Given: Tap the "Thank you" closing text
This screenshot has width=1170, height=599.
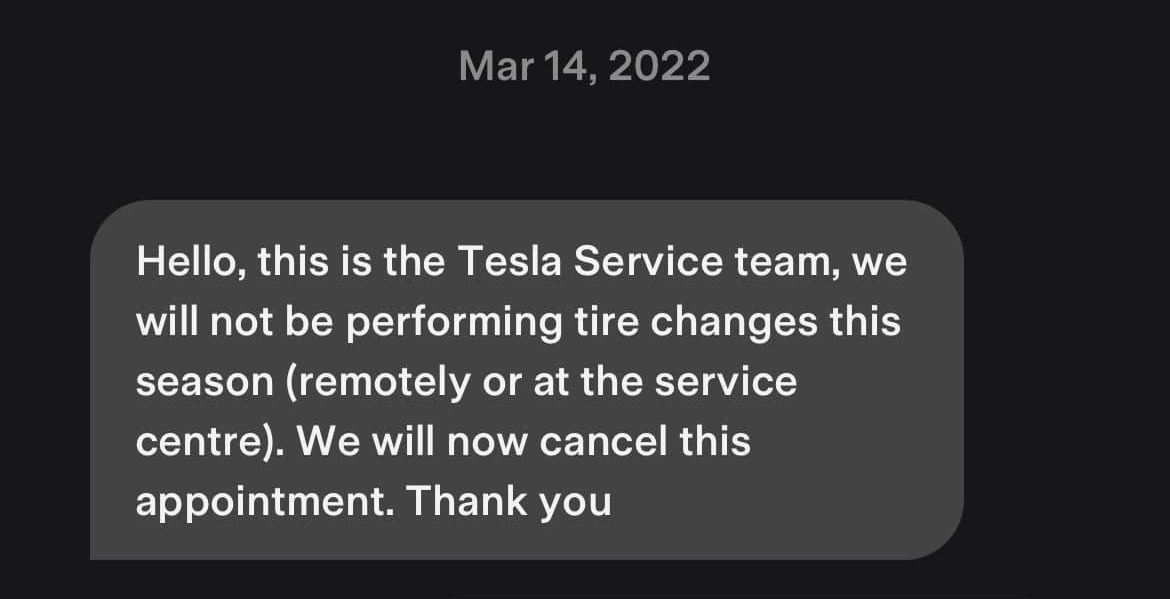Looking at the screenshot, I should pos(508,500).
